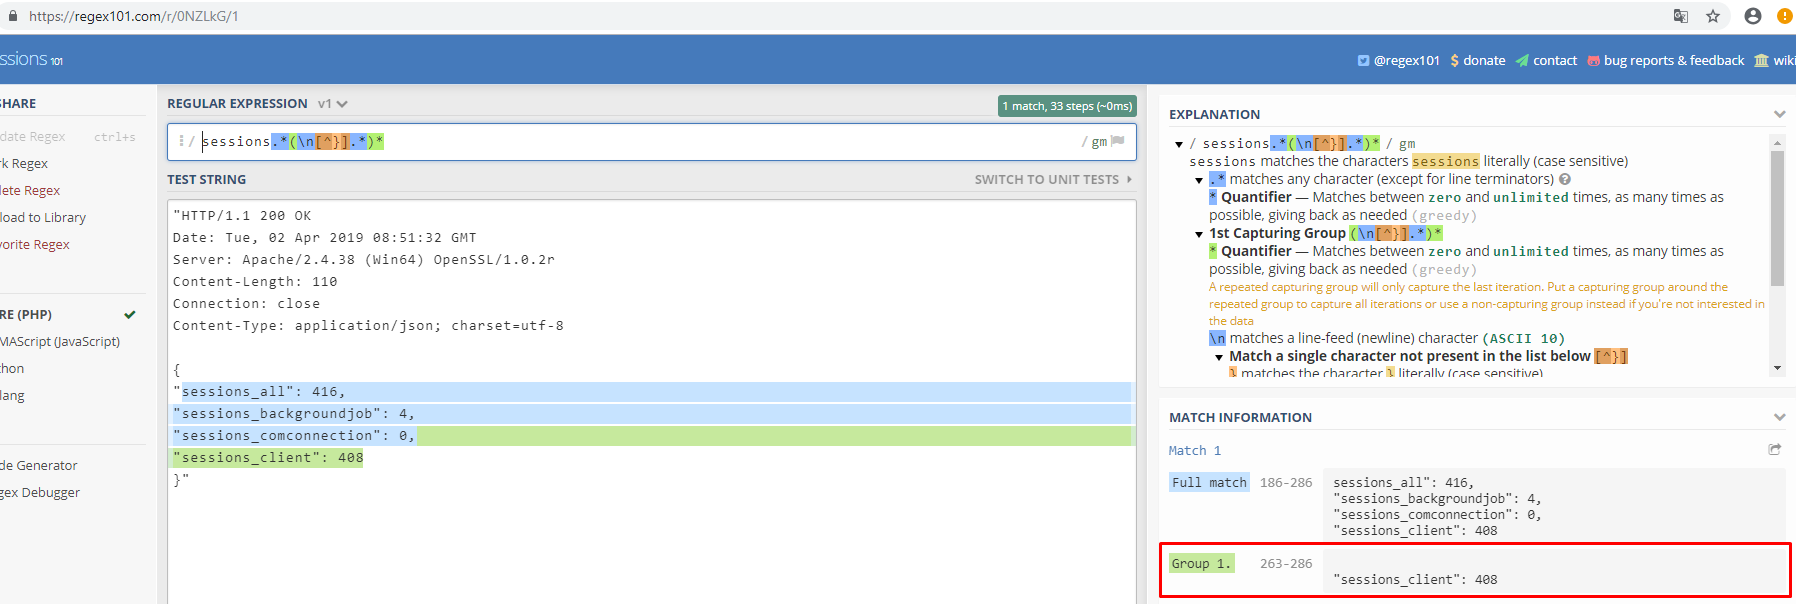Select the ECMAScript (JavaScript) flavor

(60, 341)
